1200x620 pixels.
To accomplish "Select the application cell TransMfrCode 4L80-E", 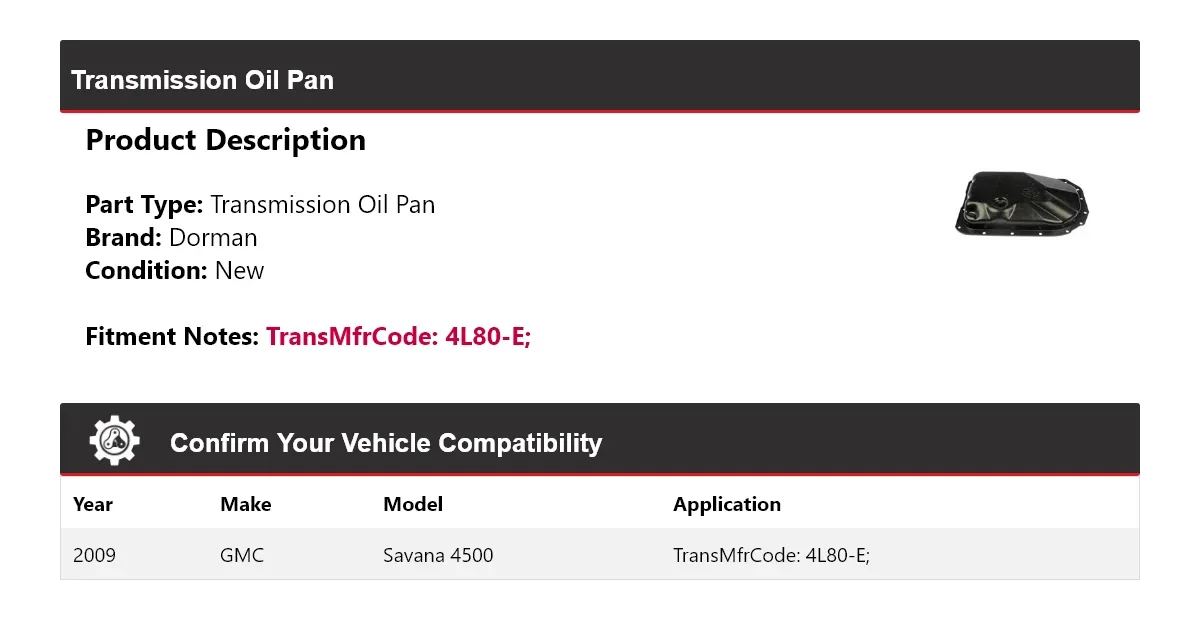I will pos(771,554).
